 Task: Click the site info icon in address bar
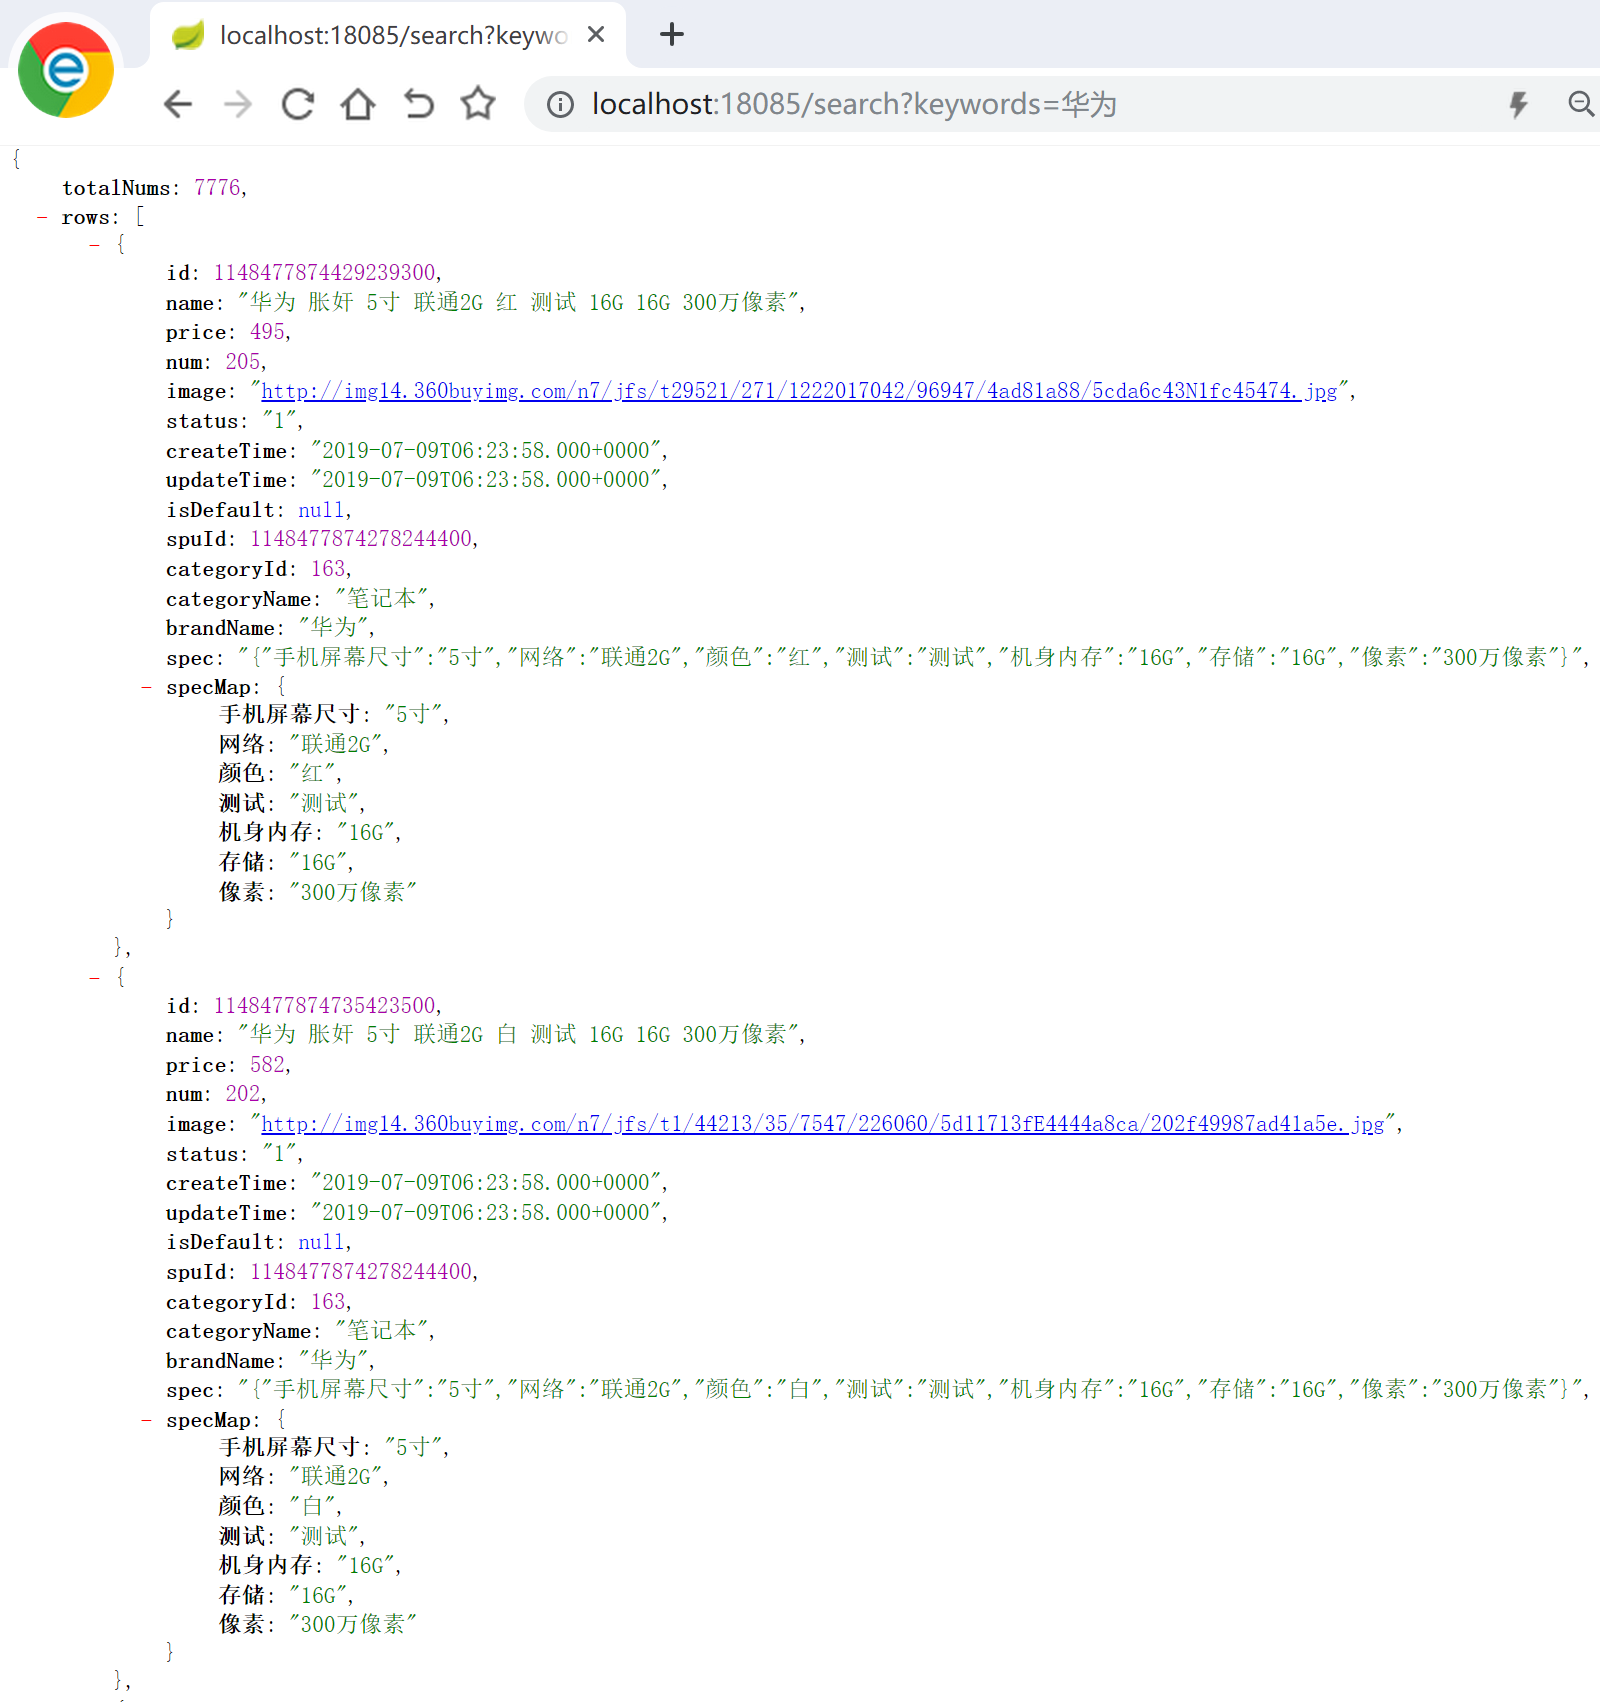[x=561, y=104]
